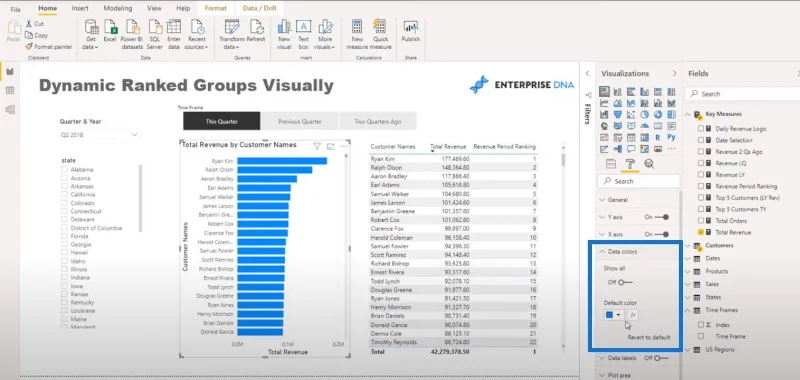The height and width of the screenshot is (380, 800).
Task: Switch to Report view in sidebar
Action: [x=10, y=72]
